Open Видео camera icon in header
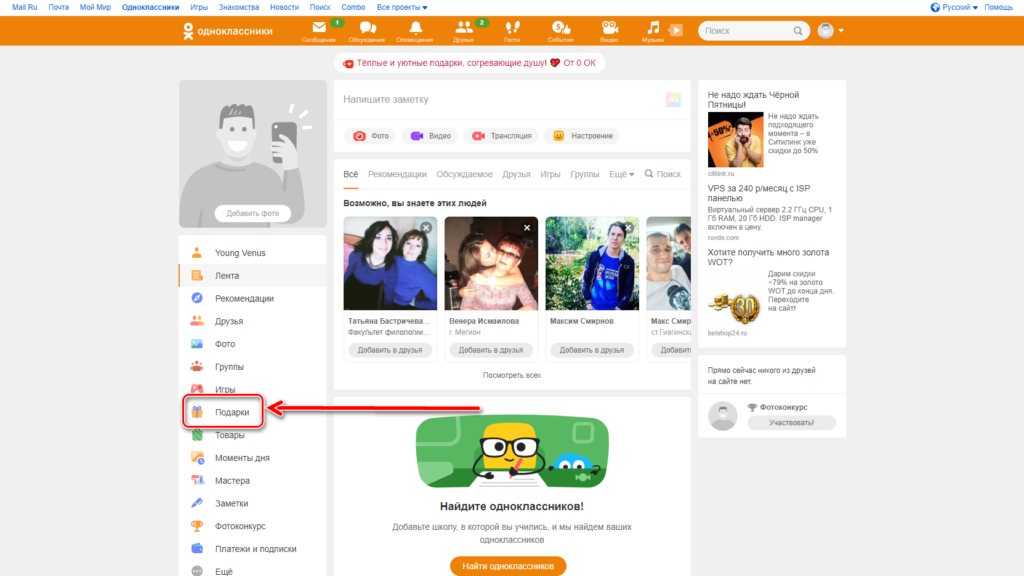 (x=609, y=29)
